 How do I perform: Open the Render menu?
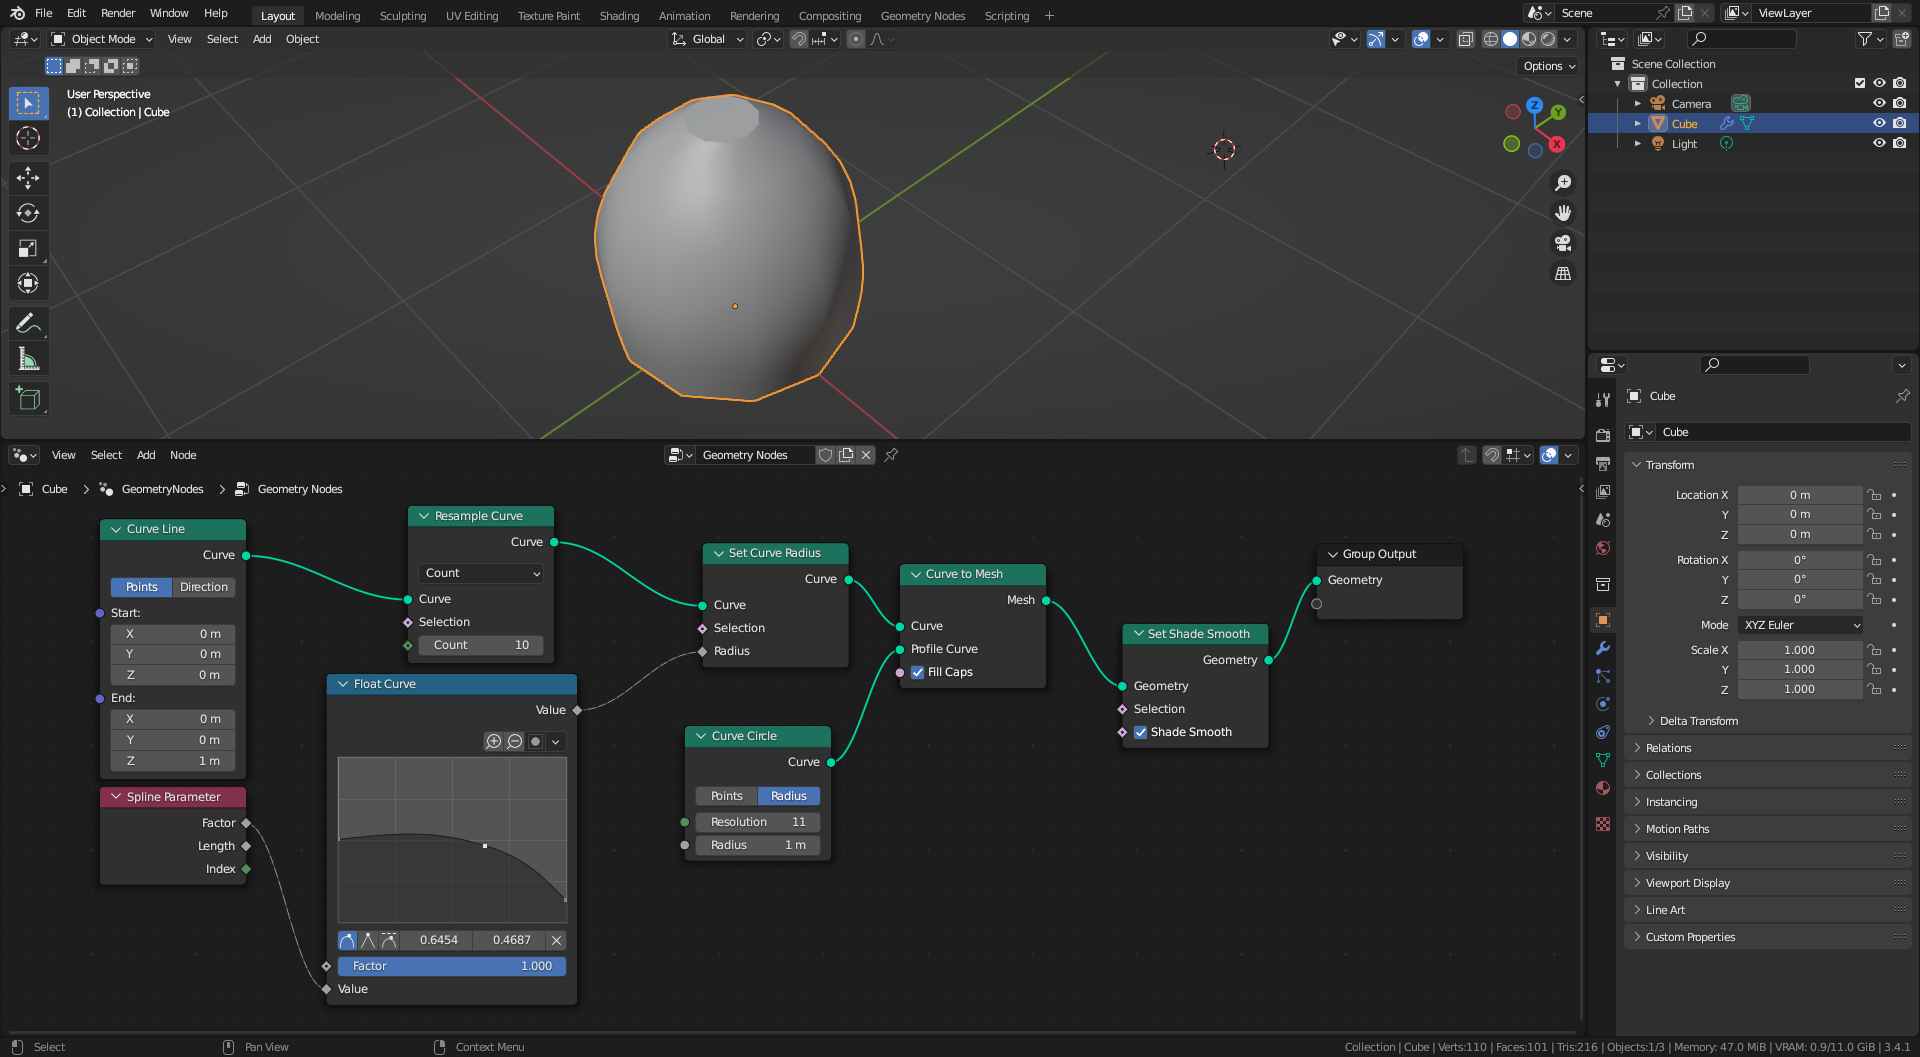pos(118,13)
